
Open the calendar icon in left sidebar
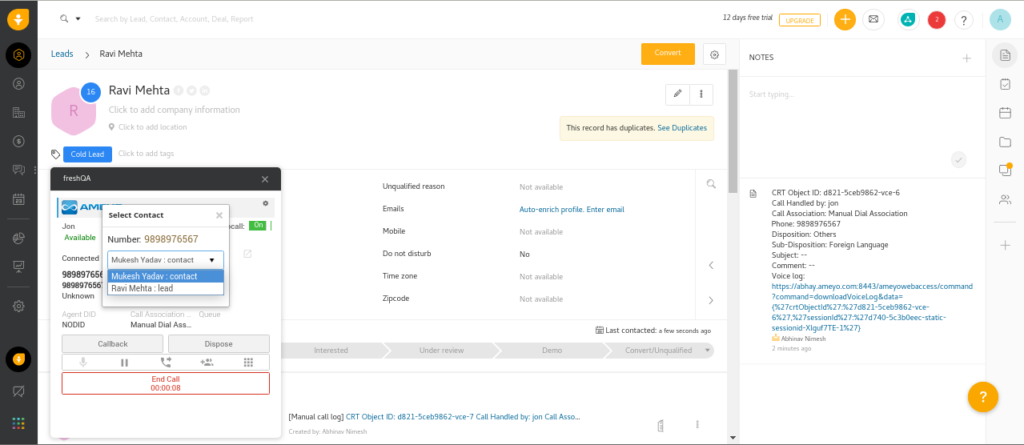coord(19,199)
